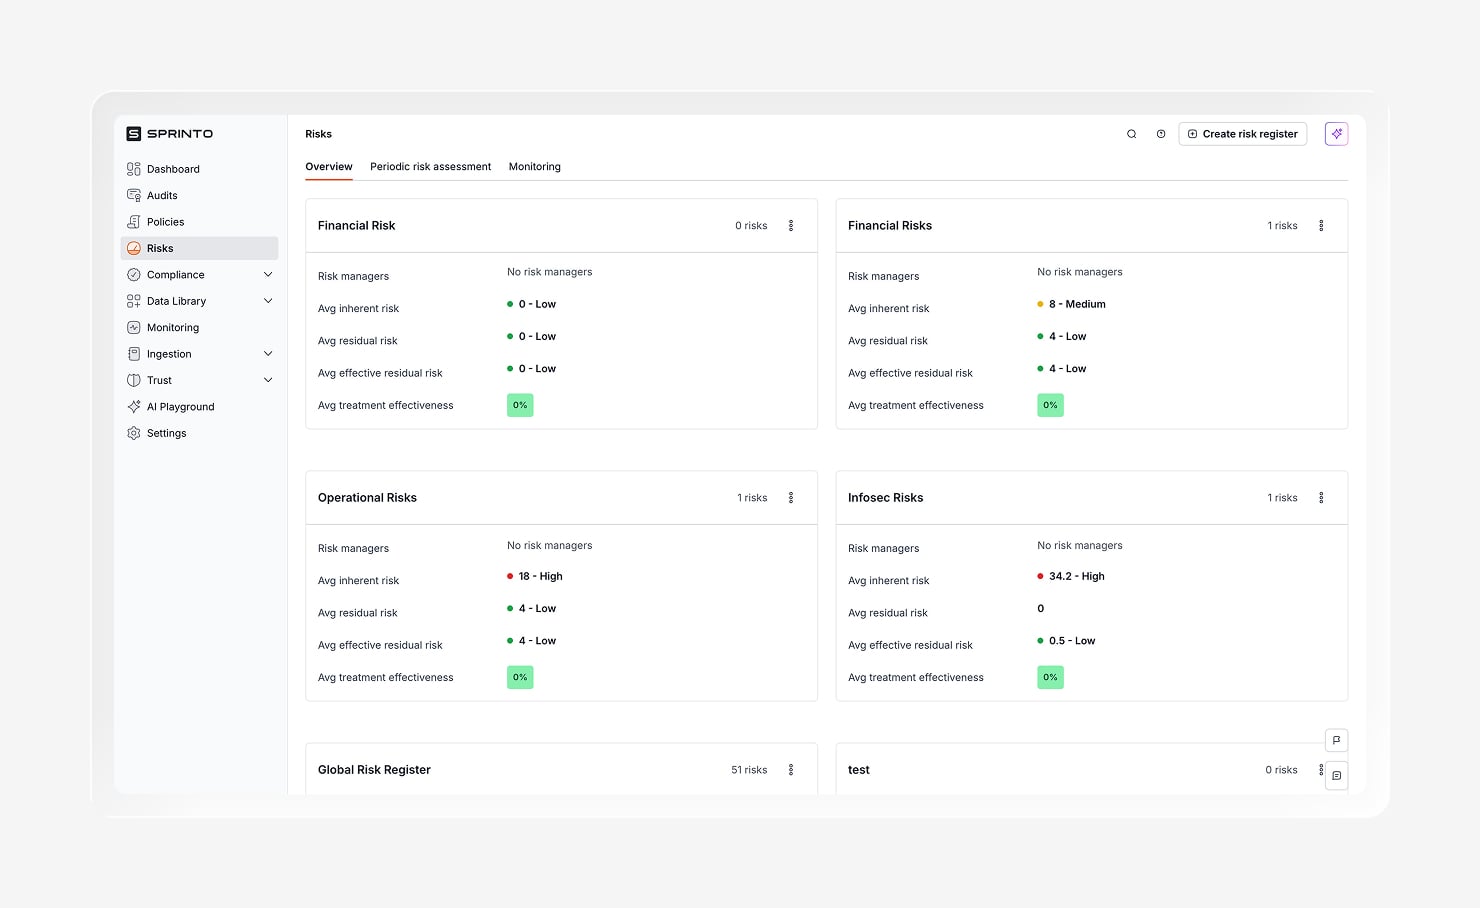This screenshot has width=1480, height=908.
Task: Click the Compliance sidebar icon
Action: click(134, 274)
